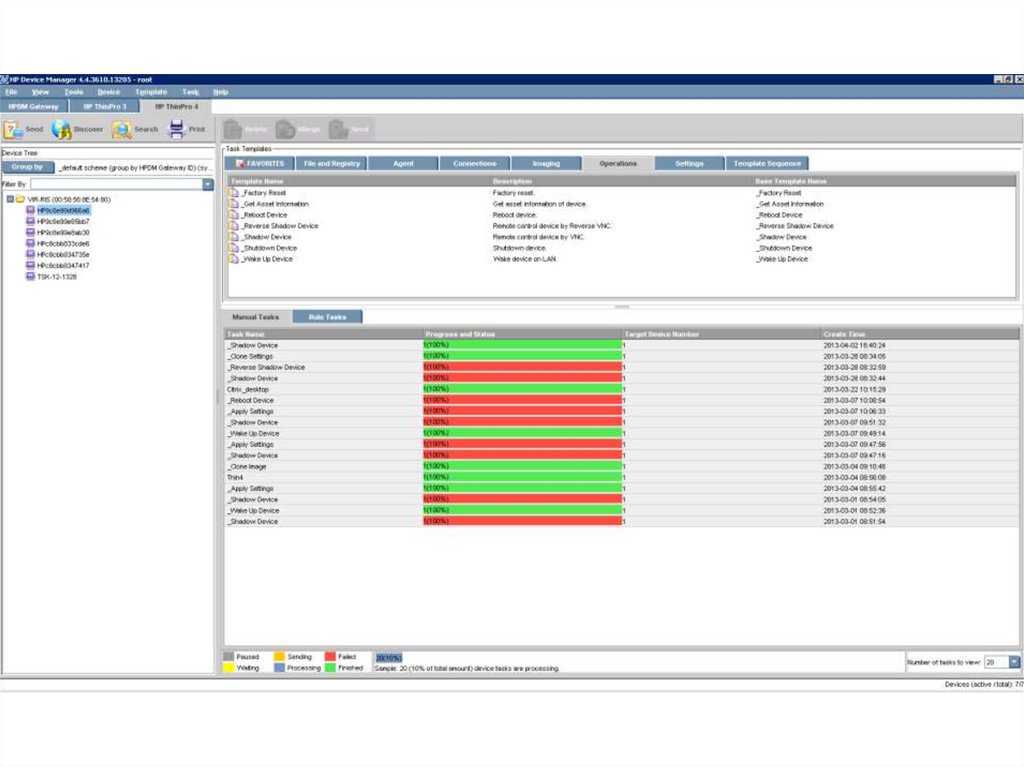
Task: Click the Discover globe icon in the toolbar
Action: 61,129
